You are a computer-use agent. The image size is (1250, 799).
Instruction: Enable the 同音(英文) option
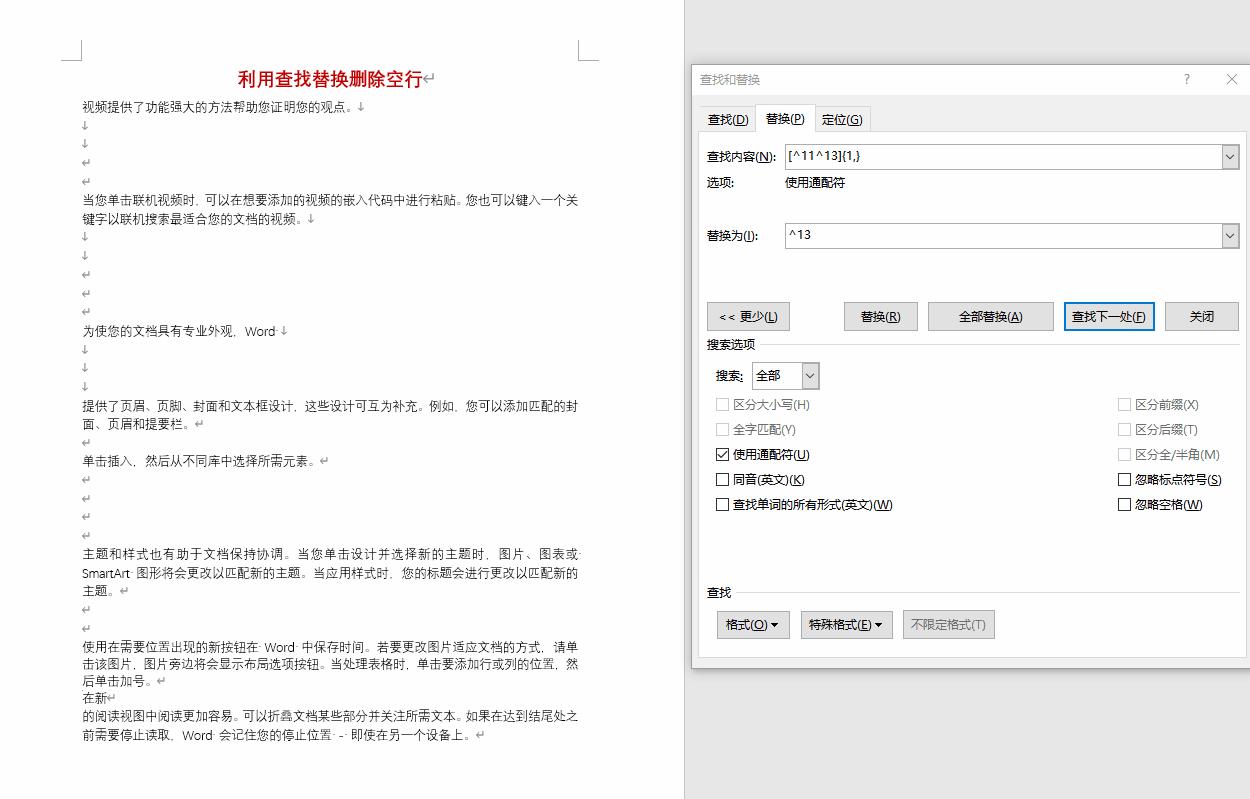723,479
